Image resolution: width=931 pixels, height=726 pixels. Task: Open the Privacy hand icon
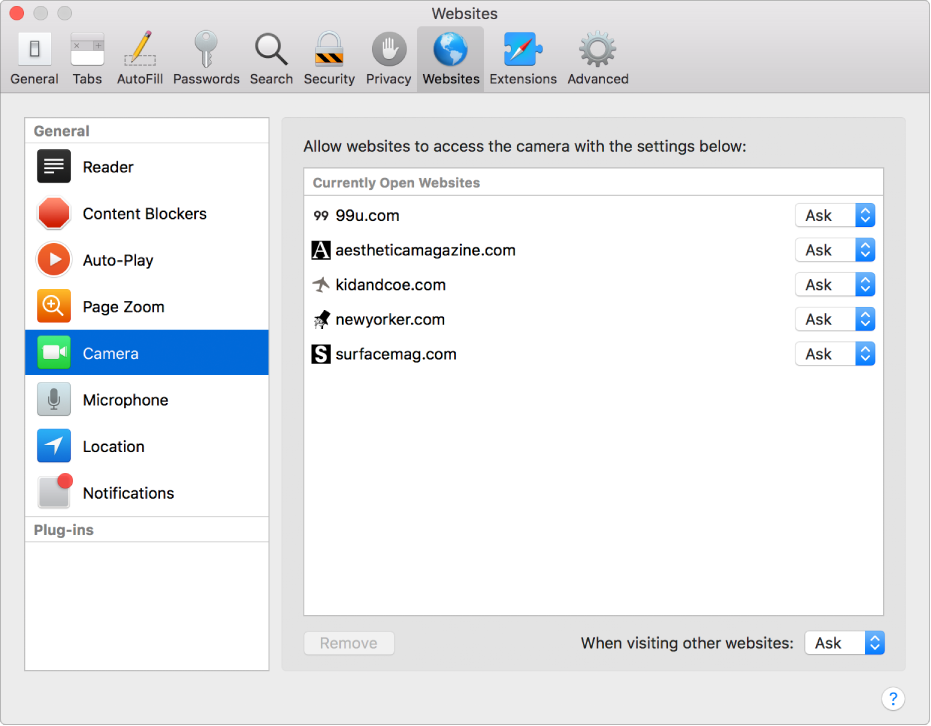click(x=388, y=58)
